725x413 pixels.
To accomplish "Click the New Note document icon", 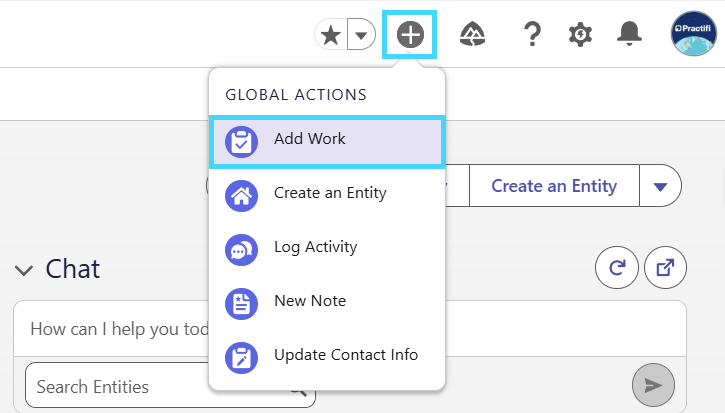I will pyautogui.click(x=241, y=304).
